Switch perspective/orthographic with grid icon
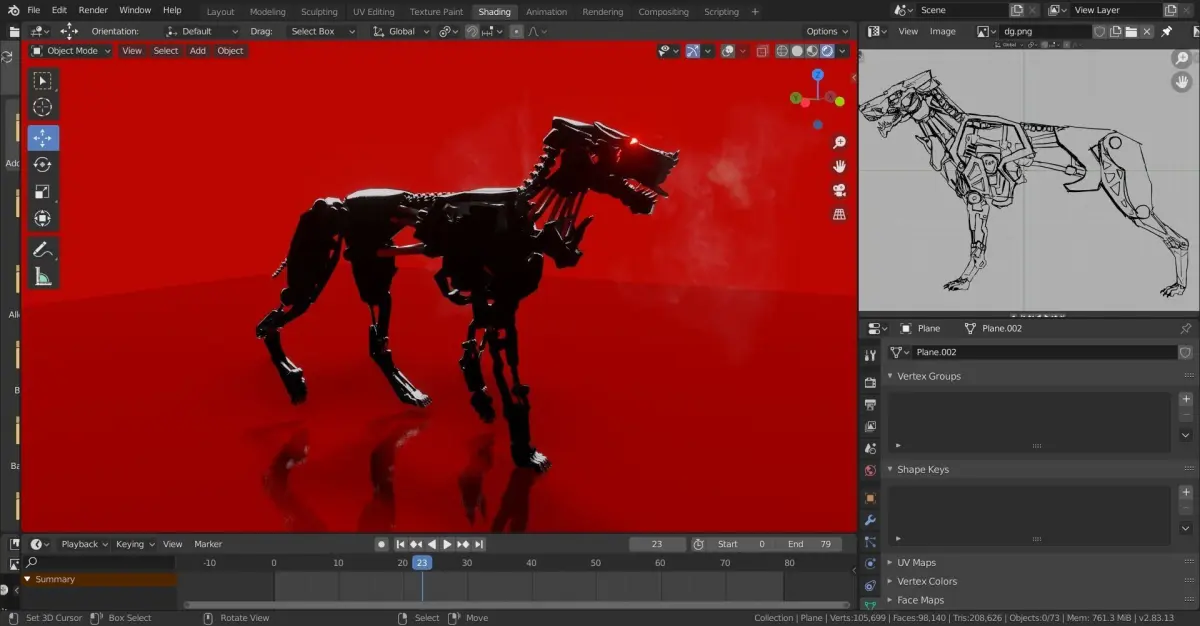This screenshot has width=1200, height=626. pos(840,214)
